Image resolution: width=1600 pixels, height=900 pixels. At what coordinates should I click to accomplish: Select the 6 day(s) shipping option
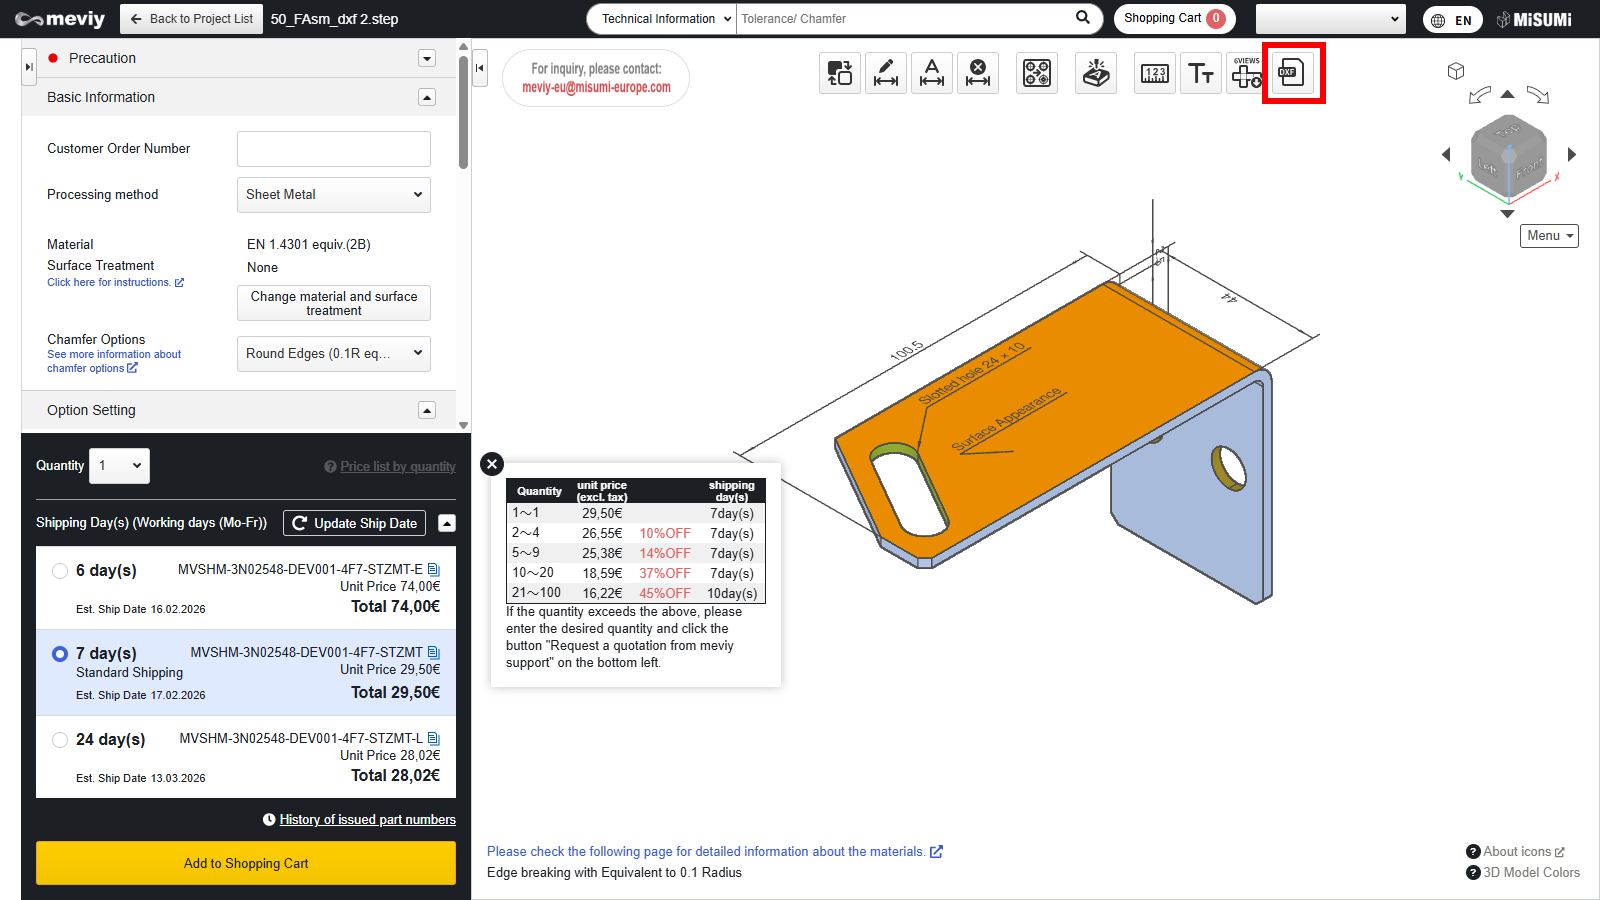60,571
